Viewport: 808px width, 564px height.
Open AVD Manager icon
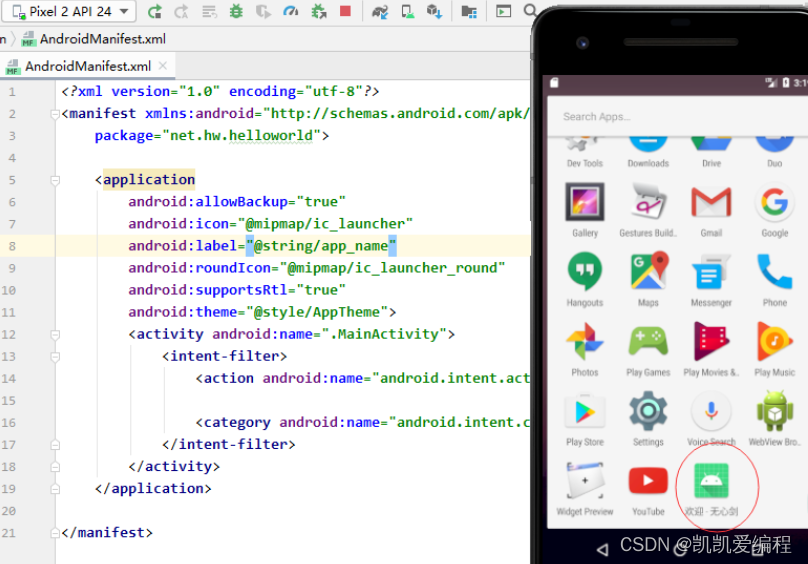tap(407, 11)
